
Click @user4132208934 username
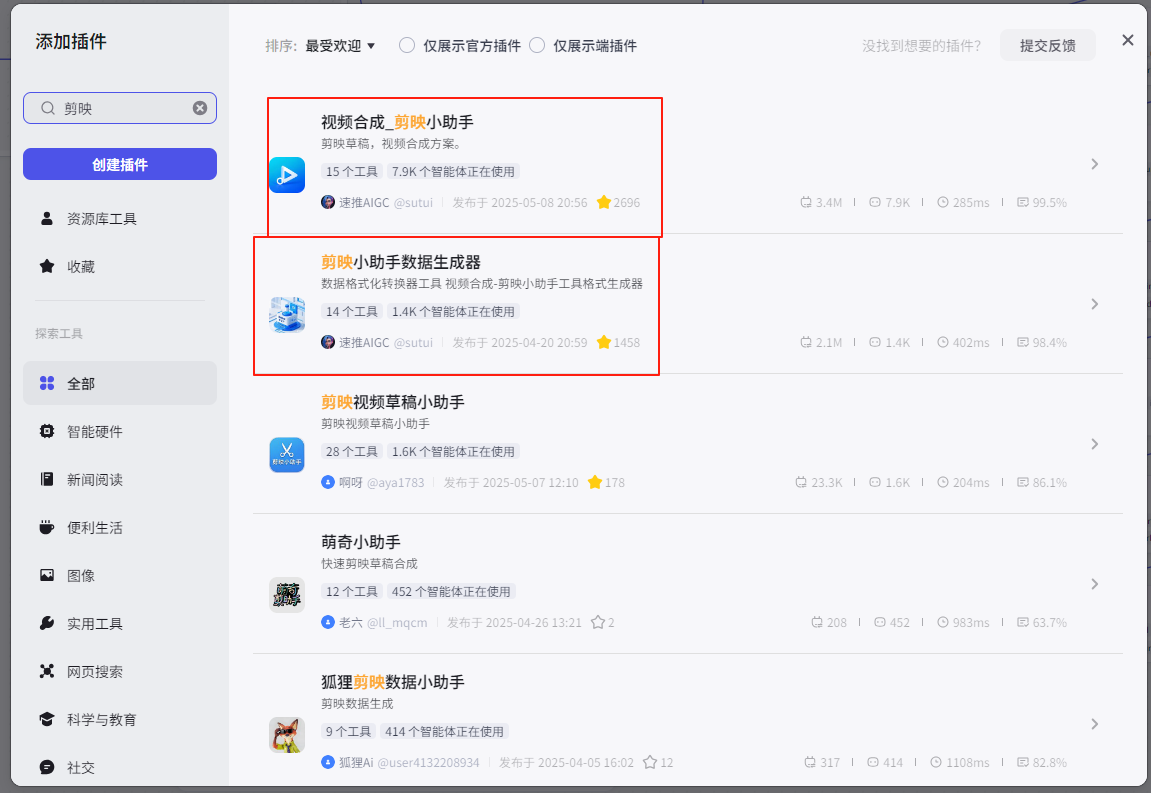click(428, 762)
